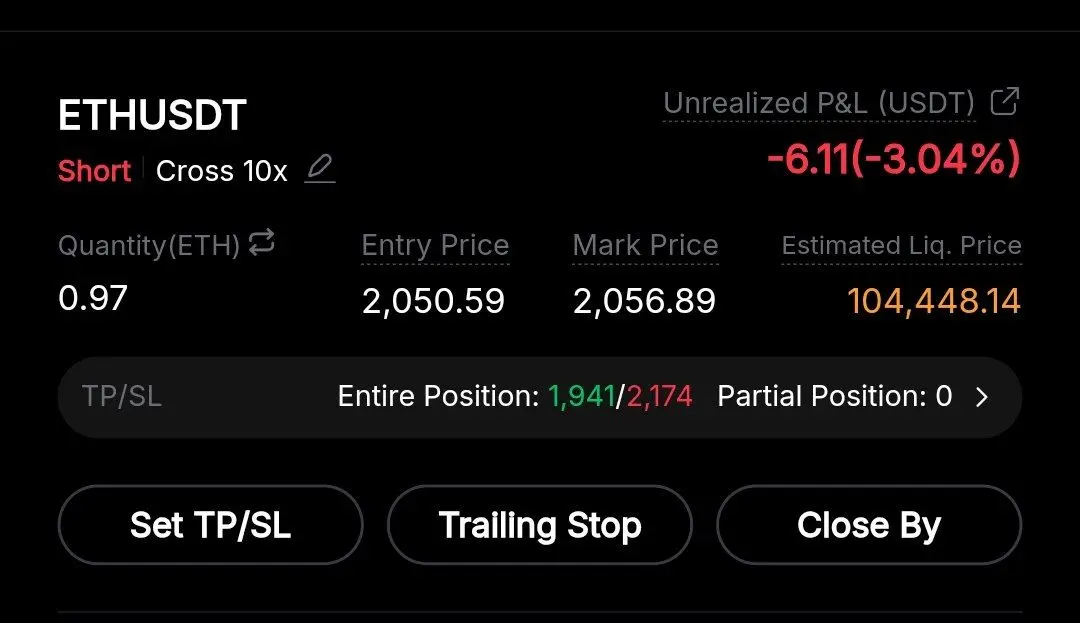Select the Quantity(ETH) label
Viewport: 1080px width, 623px height.
(149, 245)
